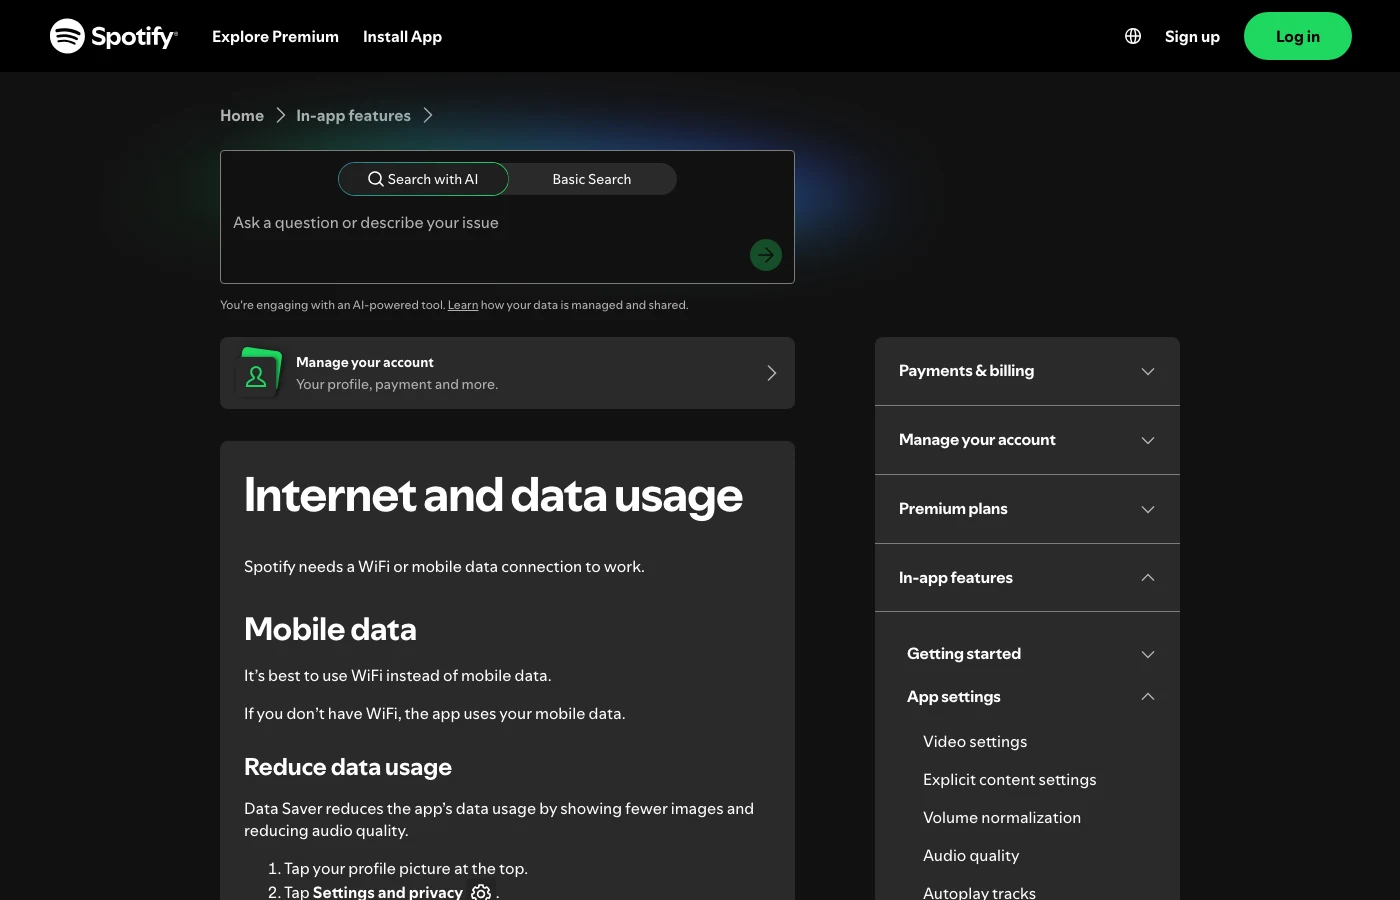Switch to Basic Search
This screenshot has height=900, width=1400.
pos(592,179)
